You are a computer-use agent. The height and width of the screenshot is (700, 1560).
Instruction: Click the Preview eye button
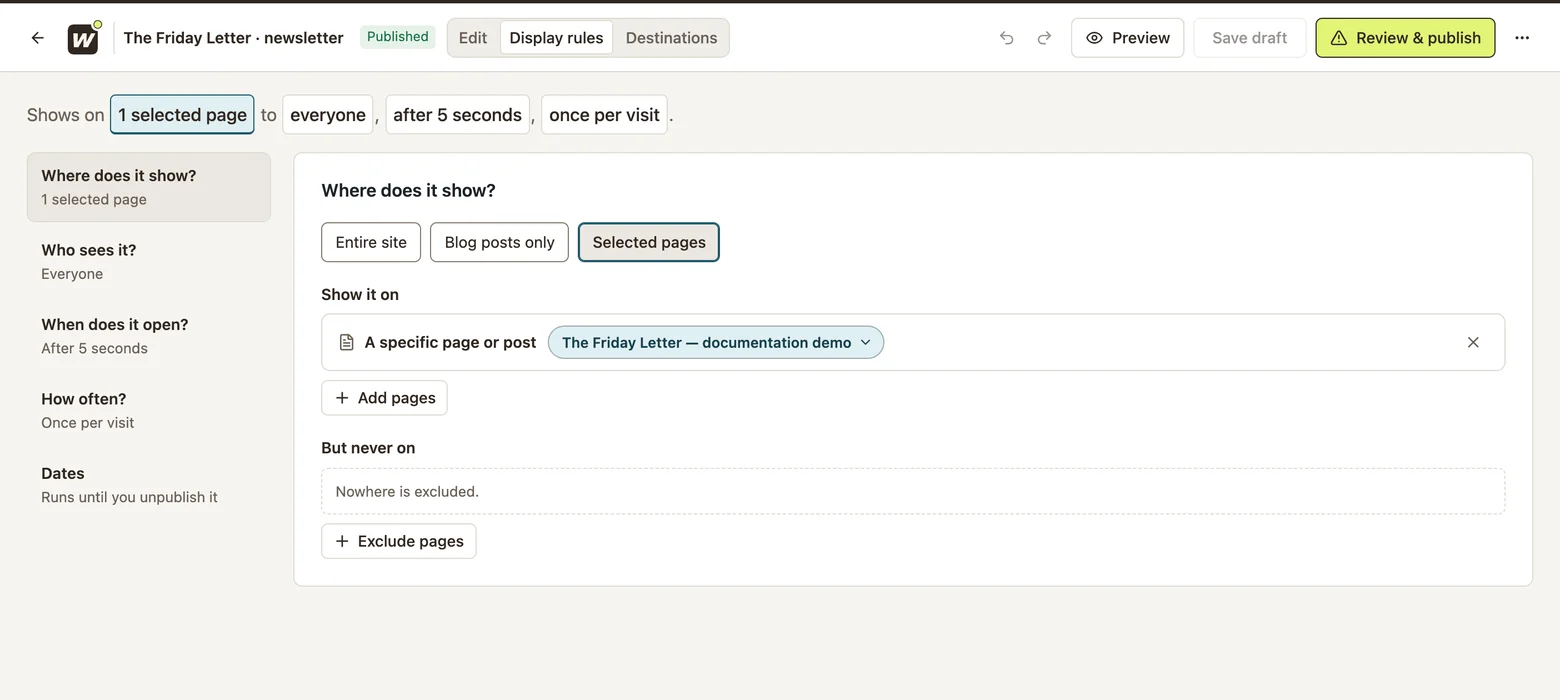point(1127,38)
